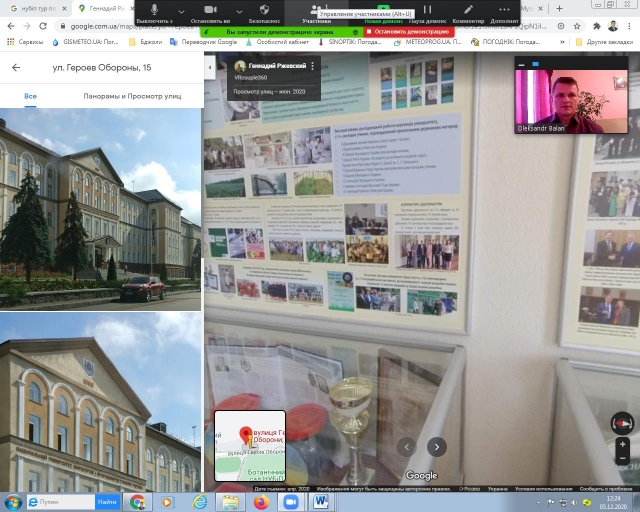The height and width of the screenshot is (512, 640).
Task: Go to the next panorama
Action: pyautogui.click(x=437, y=447)
